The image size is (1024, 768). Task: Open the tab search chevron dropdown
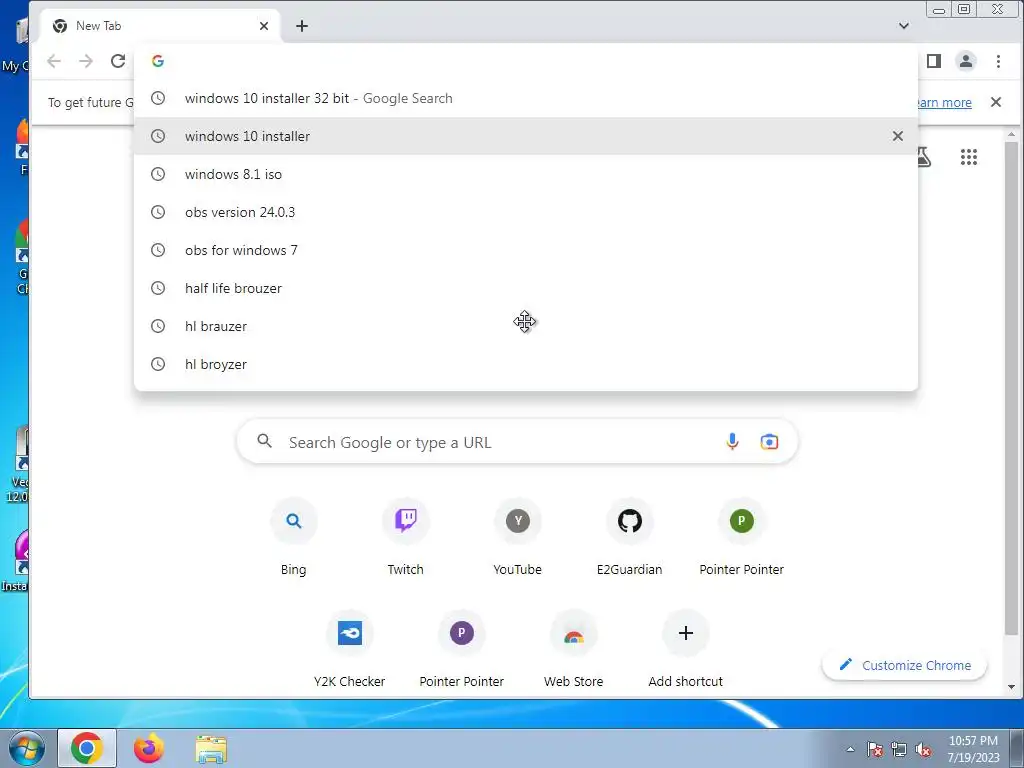(904, 26)
